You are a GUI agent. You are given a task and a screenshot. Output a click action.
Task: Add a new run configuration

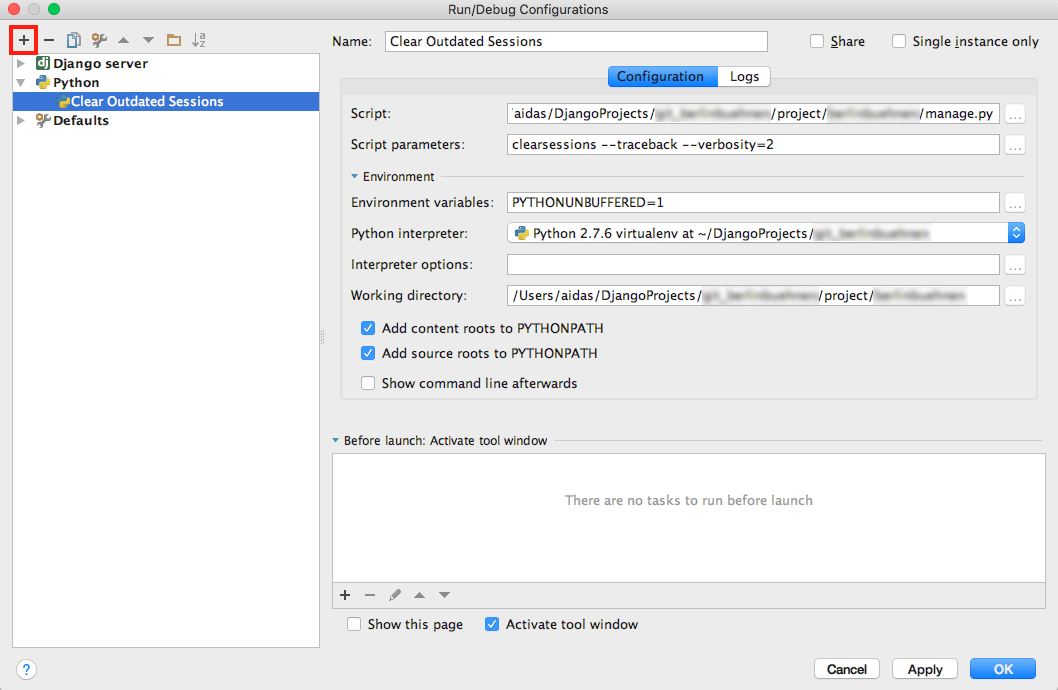pos(24,40)
